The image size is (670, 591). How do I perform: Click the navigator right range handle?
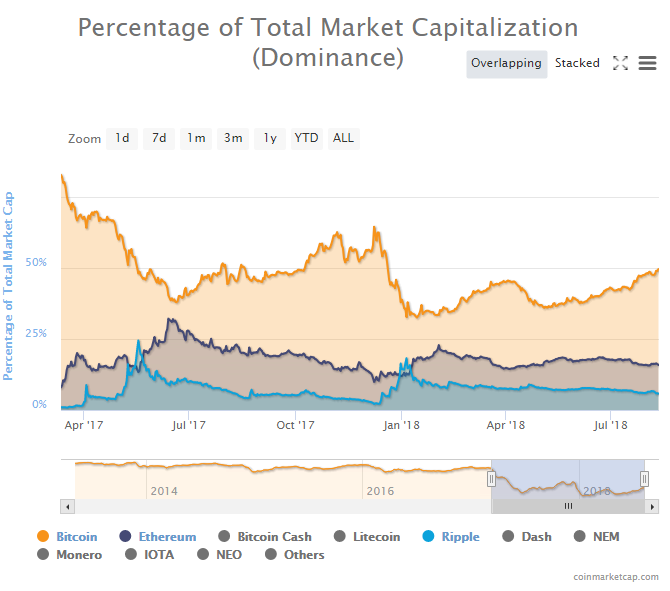click(x=644, y=479)
